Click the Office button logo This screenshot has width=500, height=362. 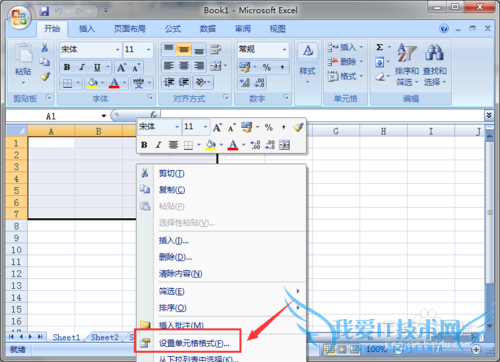coord(19,16)
